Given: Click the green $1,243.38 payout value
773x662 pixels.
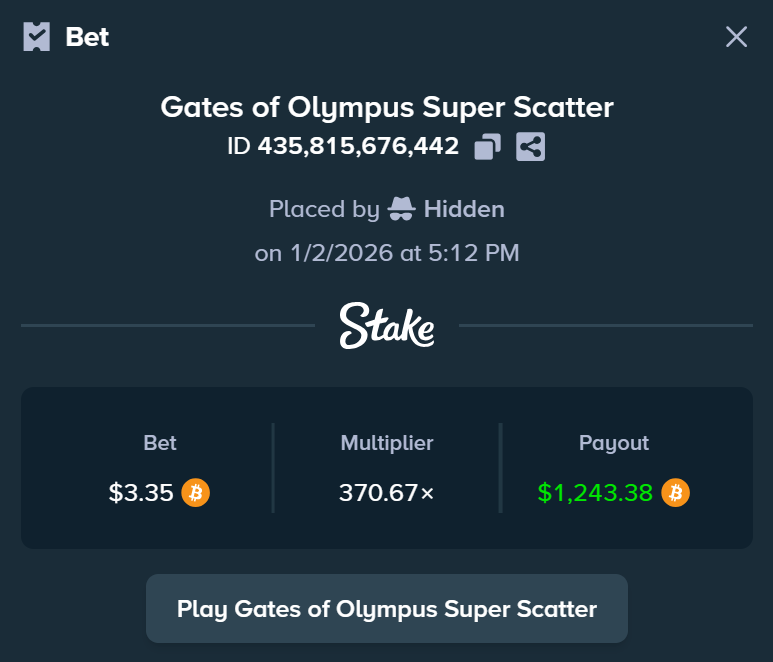Looking at the screenshot, I should [x=595, y=493].
